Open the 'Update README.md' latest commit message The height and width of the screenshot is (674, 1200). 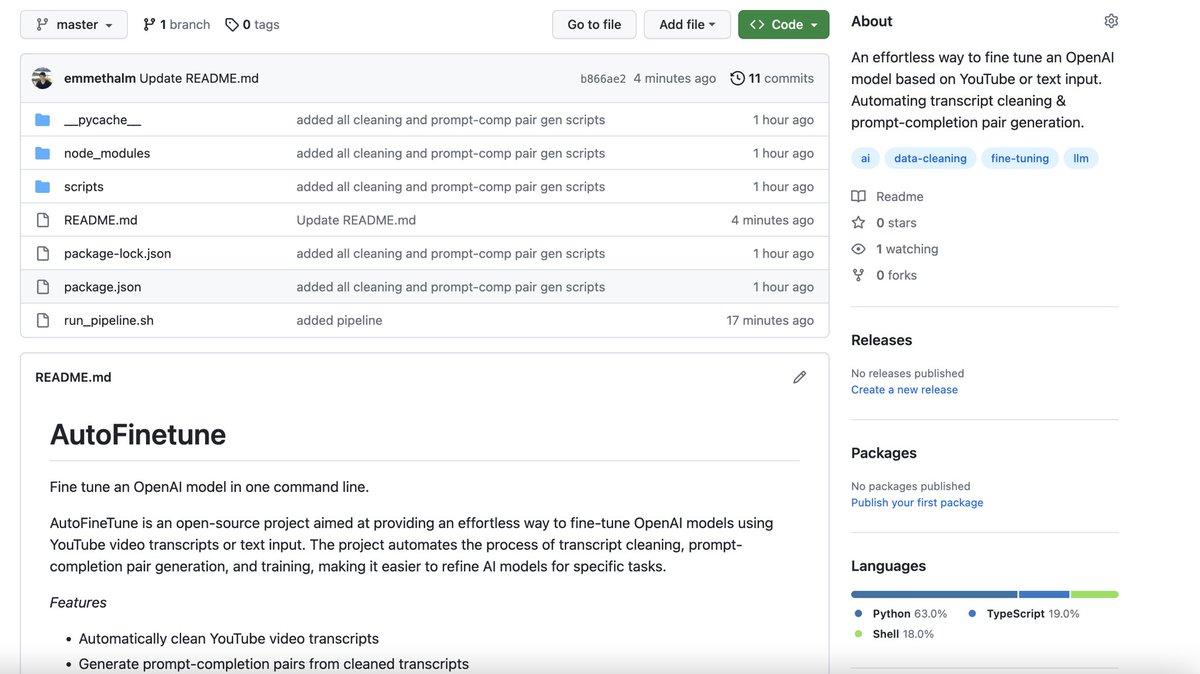[x=199, y=78]
